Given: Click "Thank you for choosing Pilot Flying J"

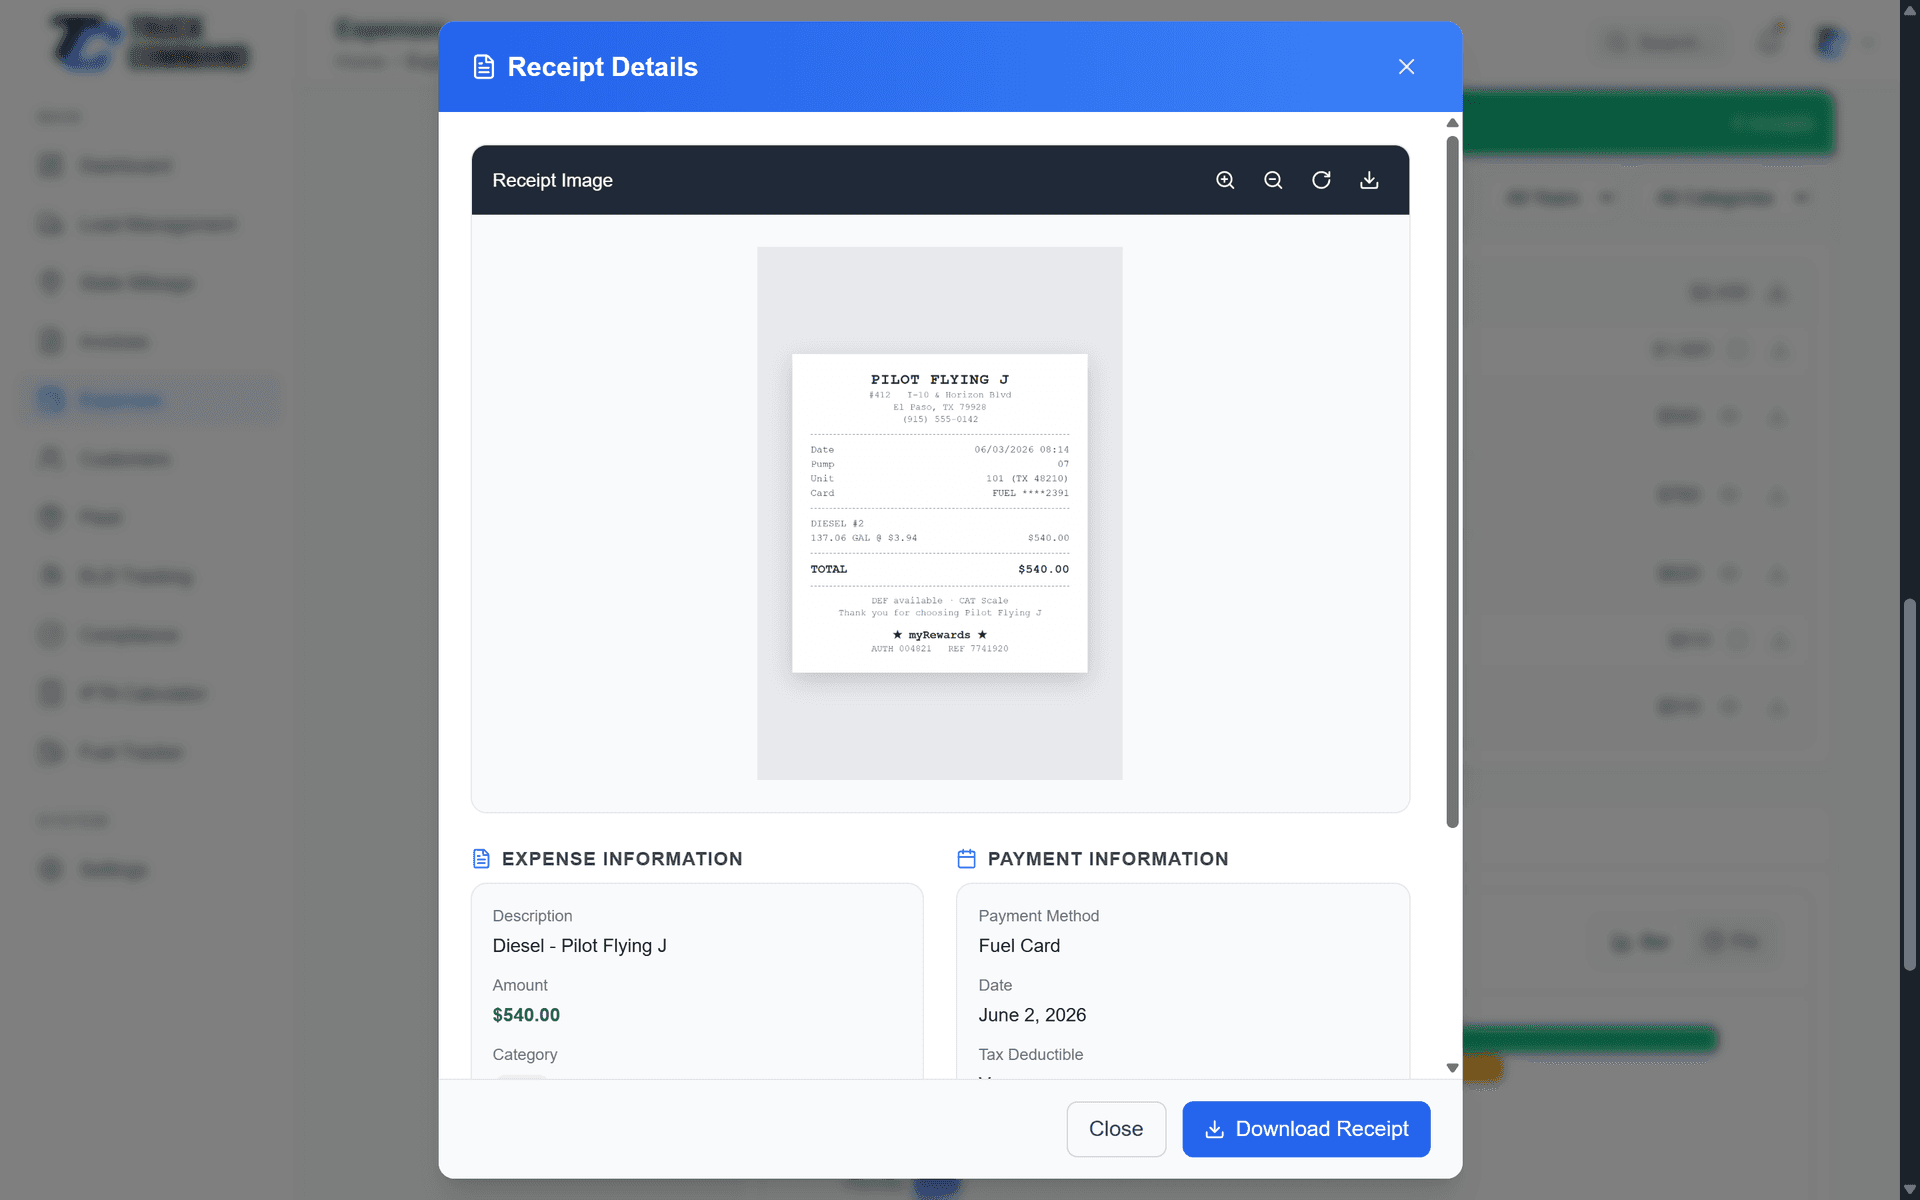Looking at the screenshot, I should 940,613.
